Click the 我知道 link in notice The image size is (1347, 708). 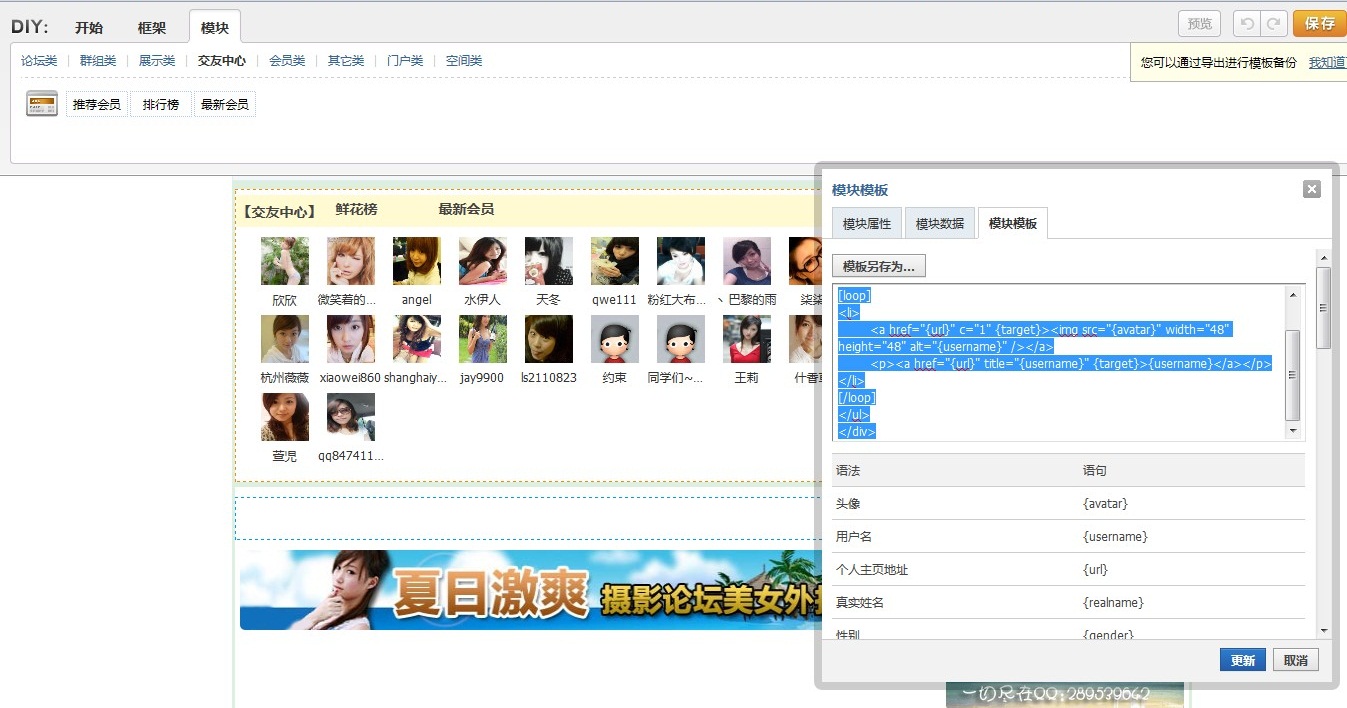click(1327, 62)
